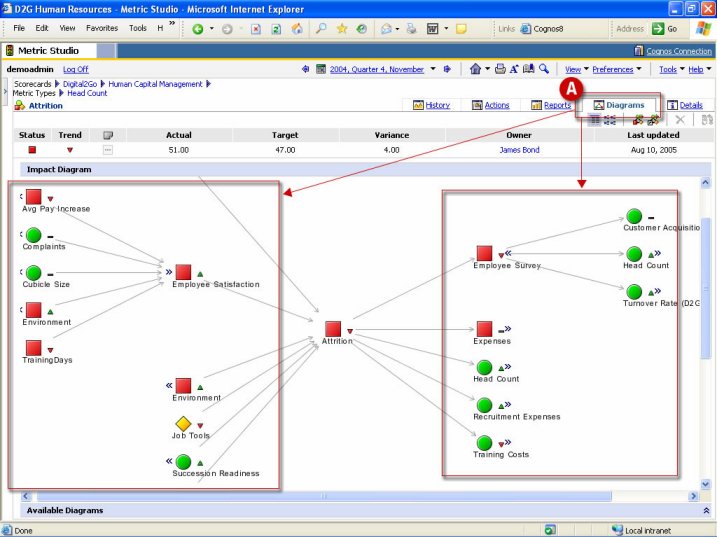
Task: Switch to tree layout diagram icon
Action: tap(610, 120)
